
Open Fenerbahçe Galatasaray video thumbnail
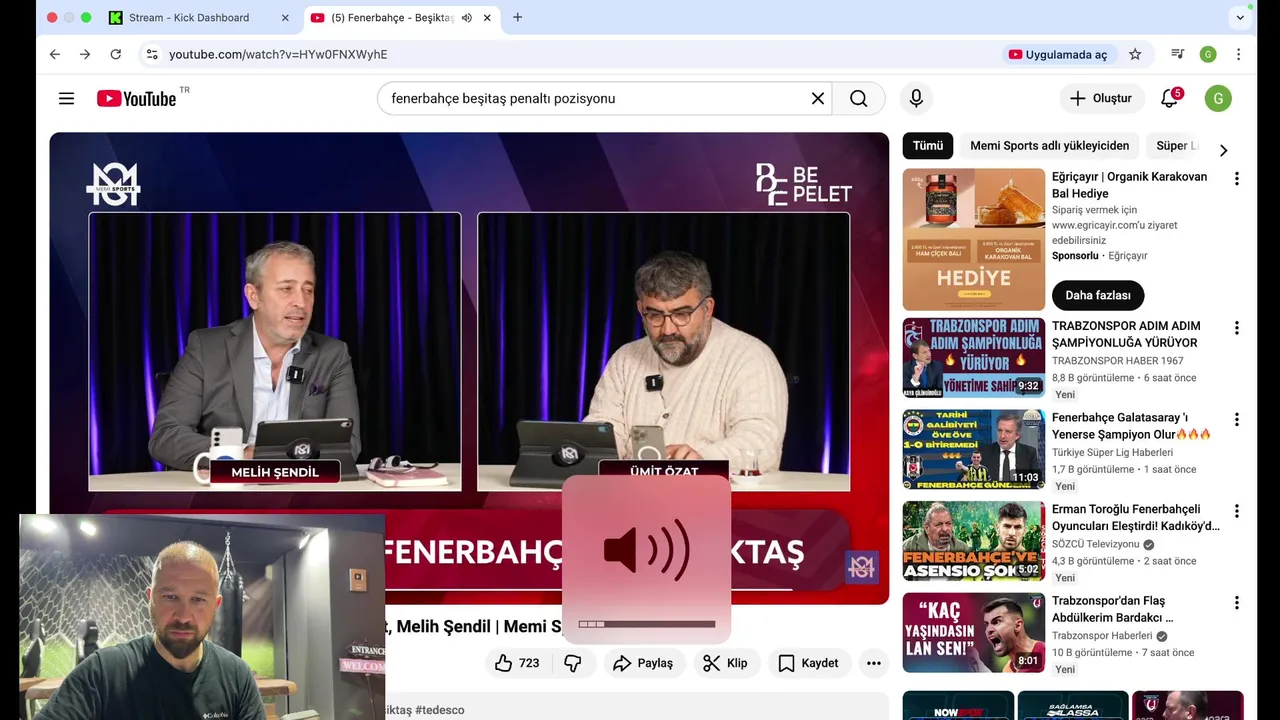[974, 449]
